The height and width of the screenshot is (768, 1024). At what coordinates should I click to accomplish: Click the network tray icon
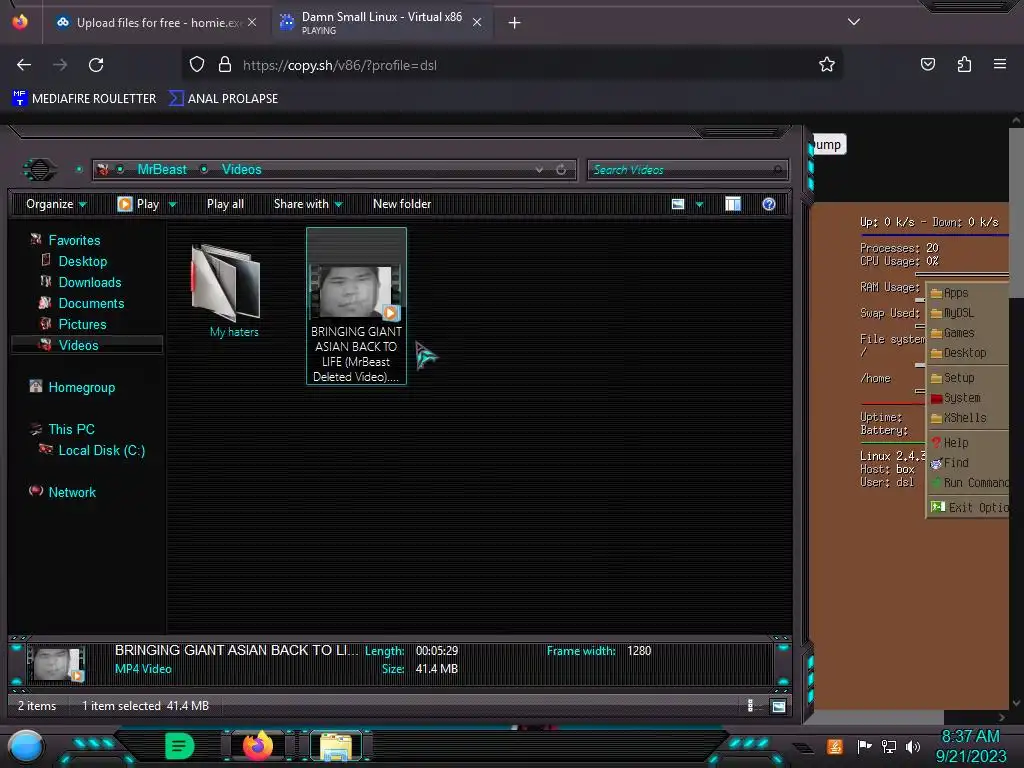click(888, 746)
